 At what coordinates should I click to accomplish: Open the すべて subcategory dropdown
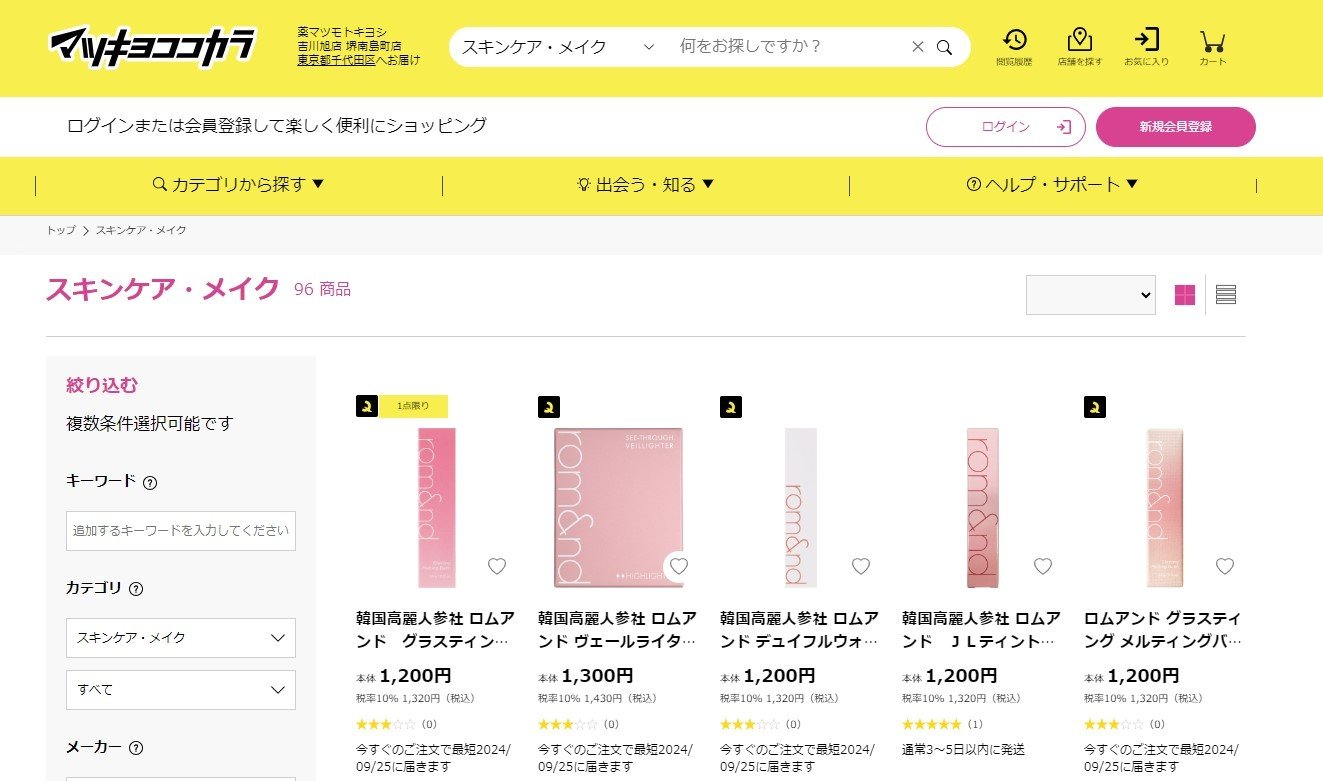click(181, 690)
